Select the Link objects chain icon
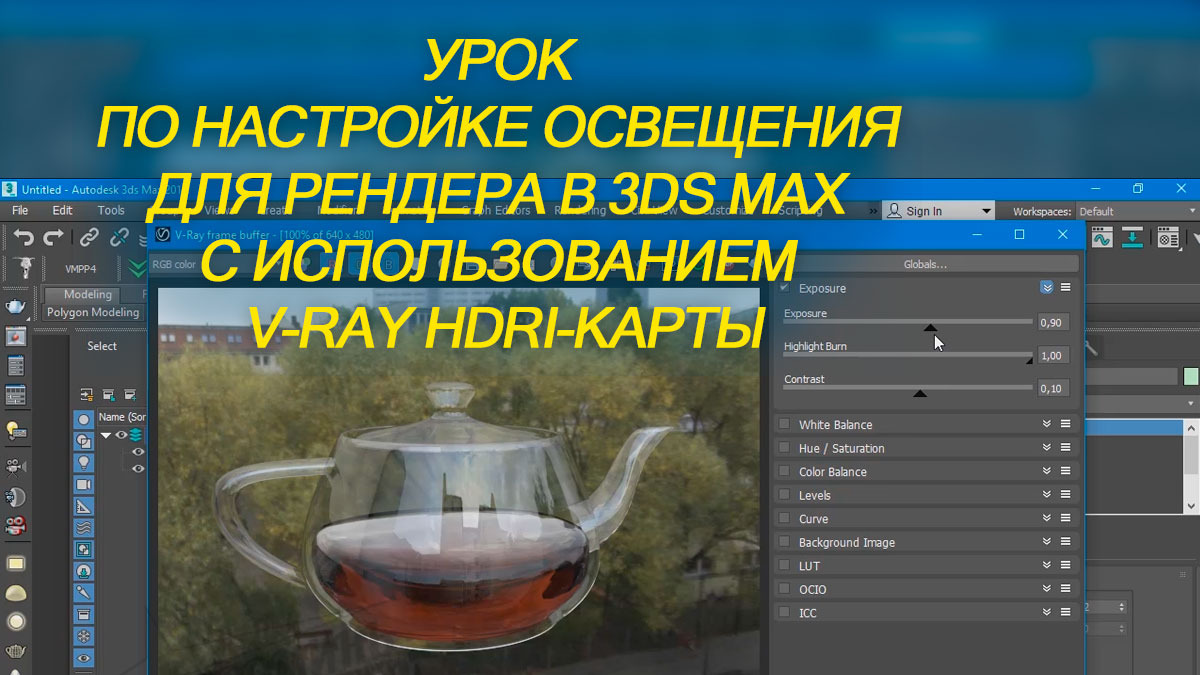 click(89, 238)
